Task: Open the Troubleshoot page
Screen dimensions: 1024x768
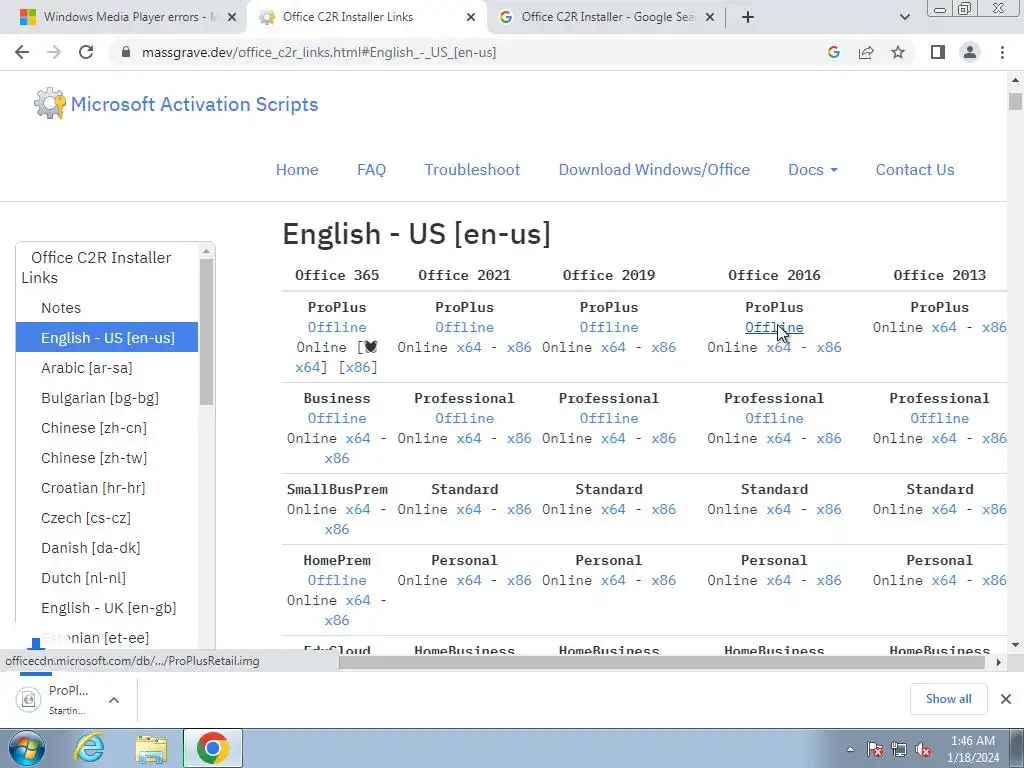Action: 472,170
